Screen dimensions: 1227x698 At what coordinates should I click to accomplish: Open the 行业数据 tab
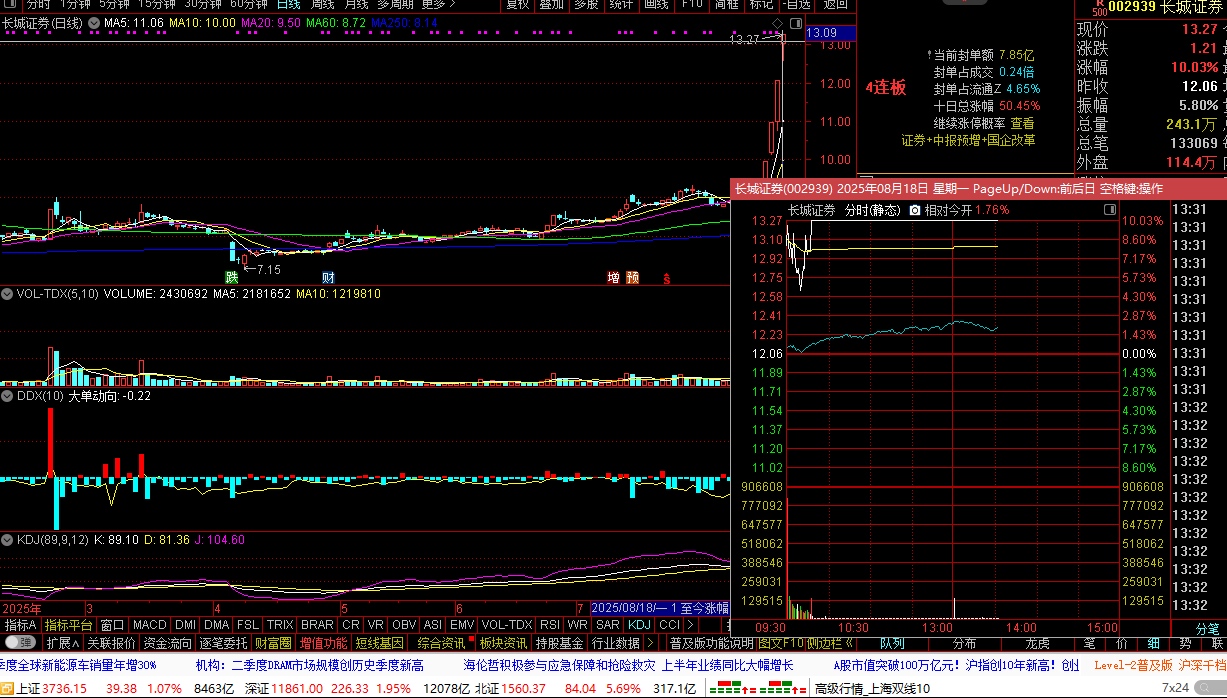pyautogui.click(x=616, y=643)
